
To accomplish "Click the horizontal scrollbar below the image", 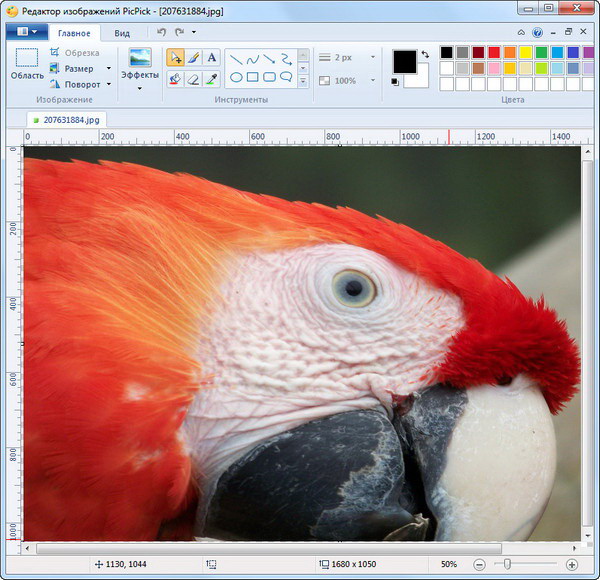I will (x=300, y=548).
